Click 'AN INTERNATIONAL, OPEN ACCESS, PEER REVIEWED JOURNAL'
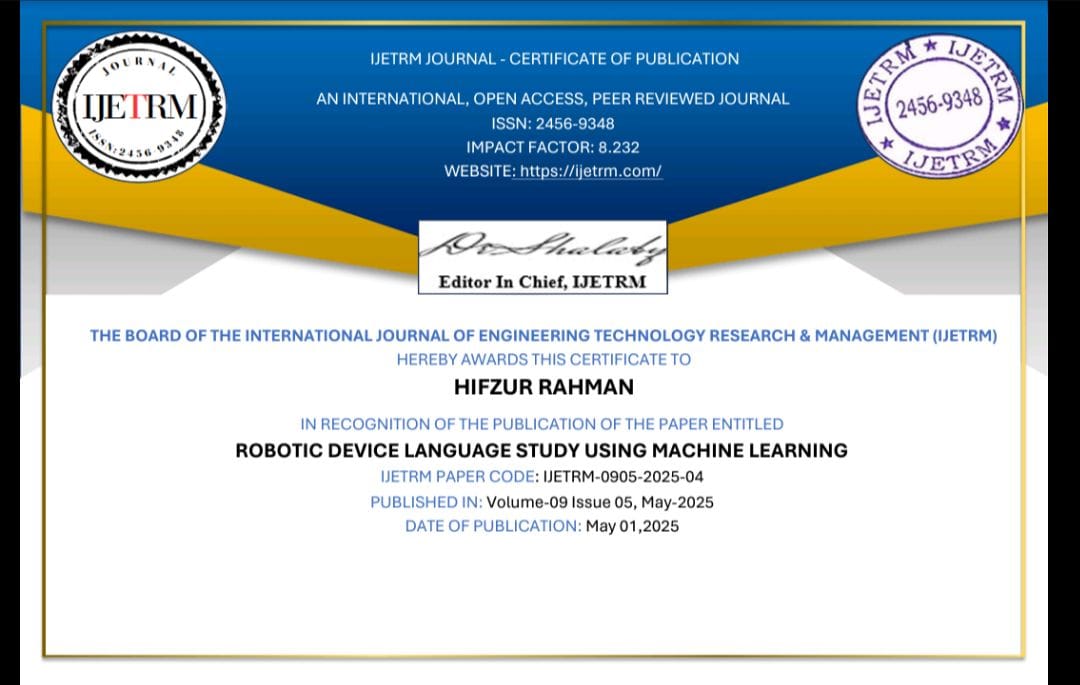The image size is (1080, 685). [552, 98]
